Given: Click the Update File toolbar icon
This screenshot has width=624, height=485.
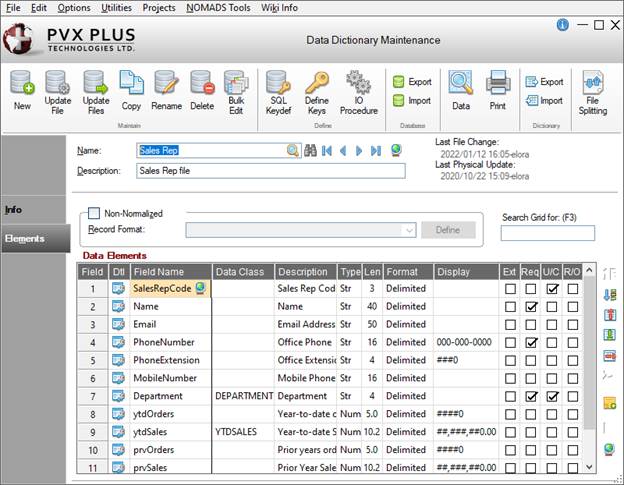Looking at the screenshot, I should (x=58, y=89).
